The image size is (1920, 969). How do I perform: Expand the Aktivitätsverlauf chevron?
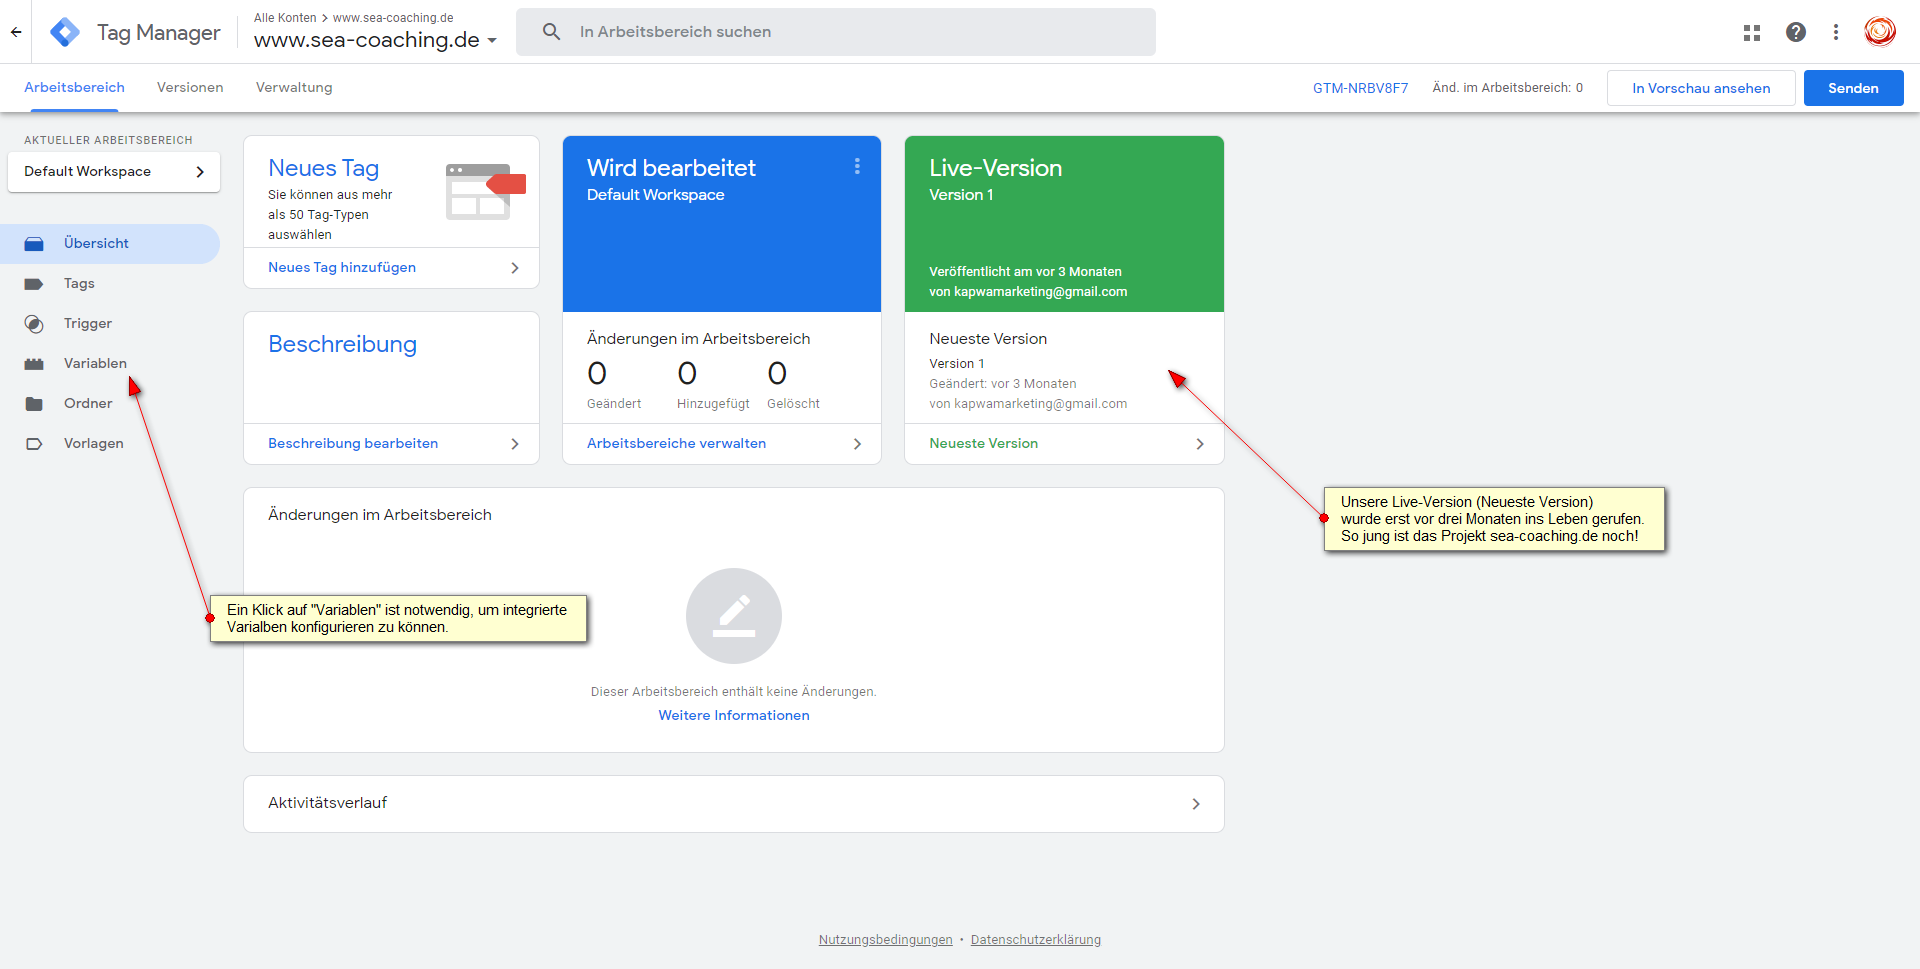[x=1196, y=804]
